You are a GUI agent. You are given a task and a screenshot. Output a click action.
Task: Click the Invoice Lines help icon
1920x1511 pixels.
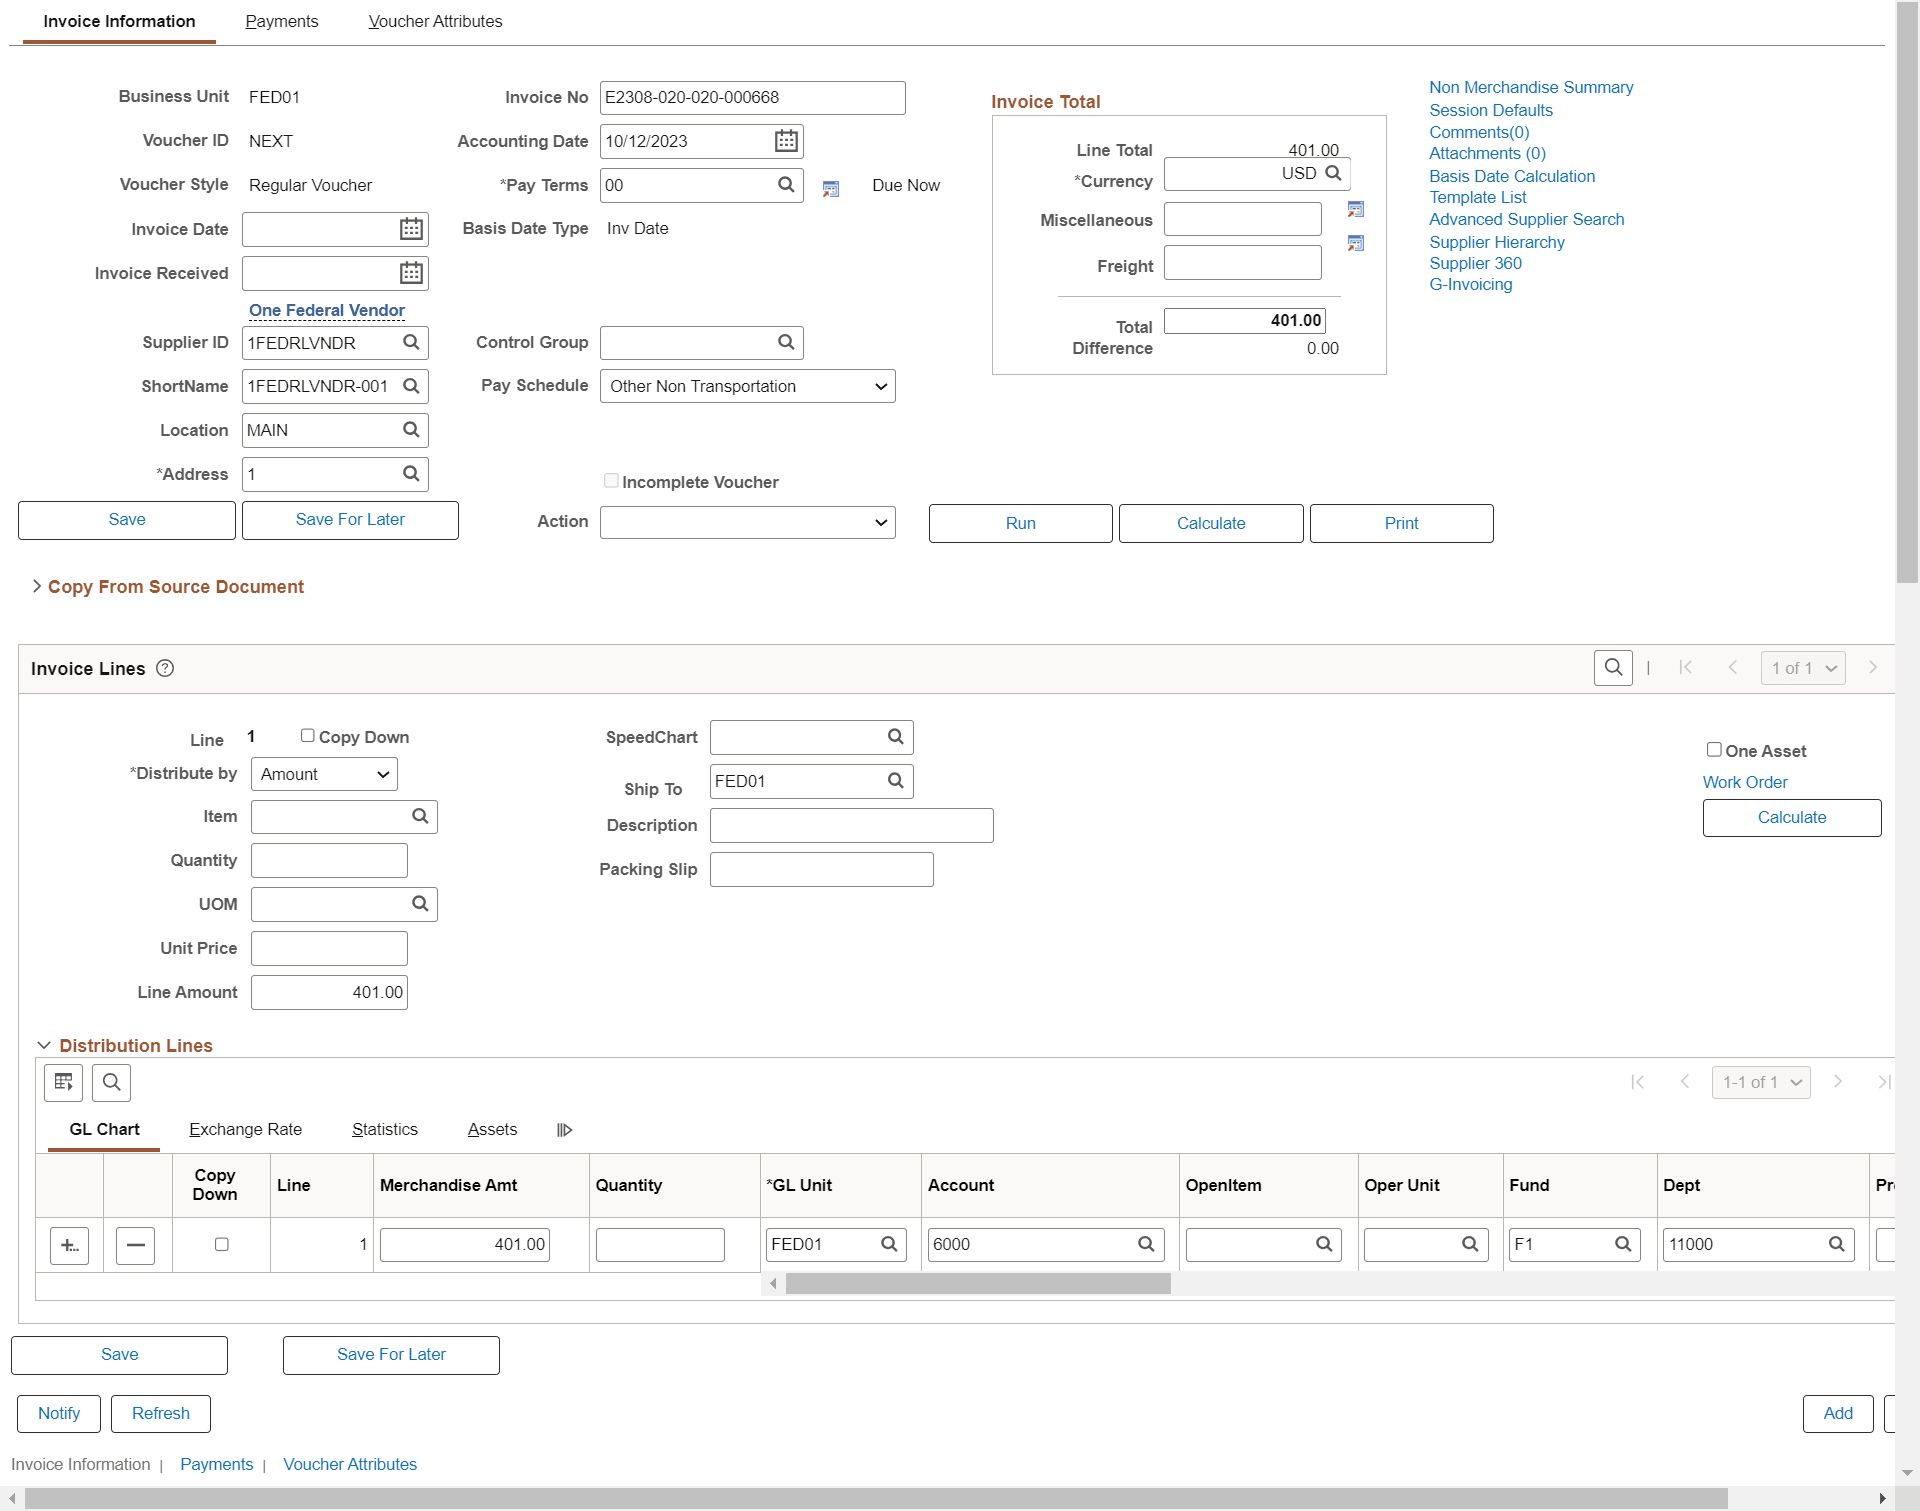click(165, 668)
